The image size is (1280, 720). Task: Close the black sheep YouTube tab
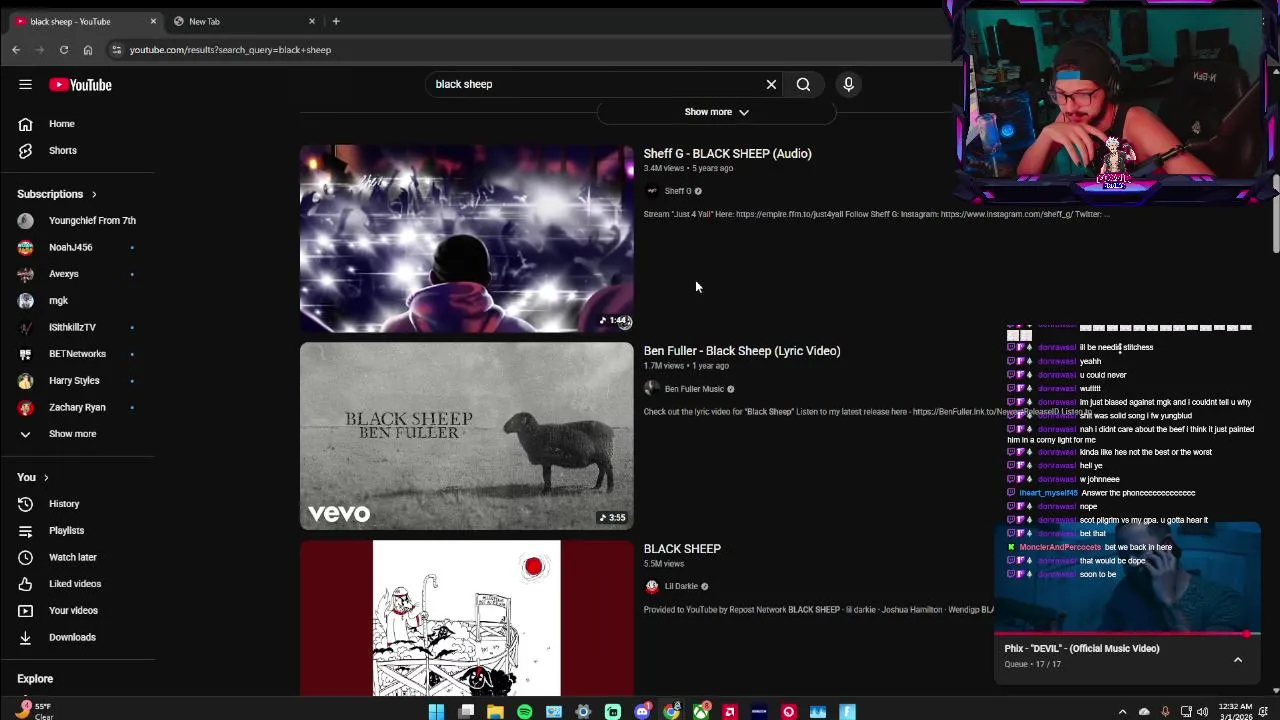point(153,21)
